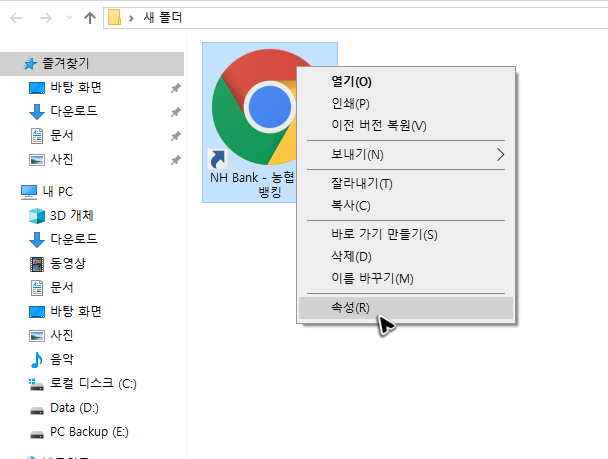Click pin icon next to 바탕 화면
Viewport: 608px width, 459px height.
coord(176,88)
